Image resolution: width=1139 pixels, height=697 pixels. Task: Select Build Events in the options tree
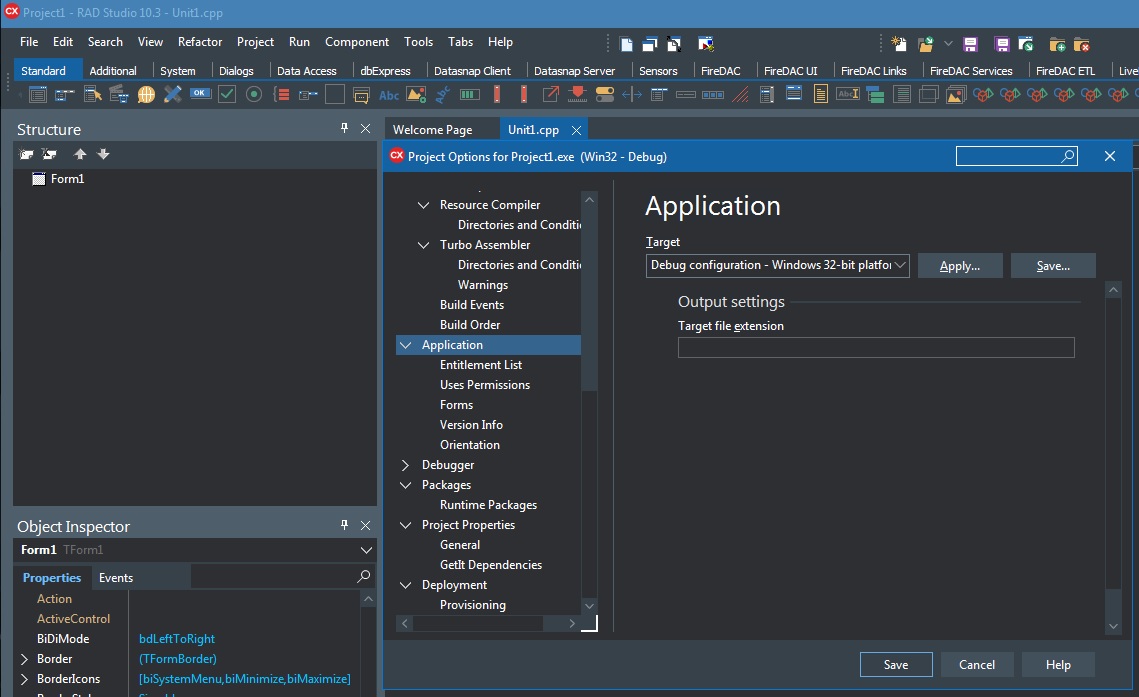coord(471,305)
